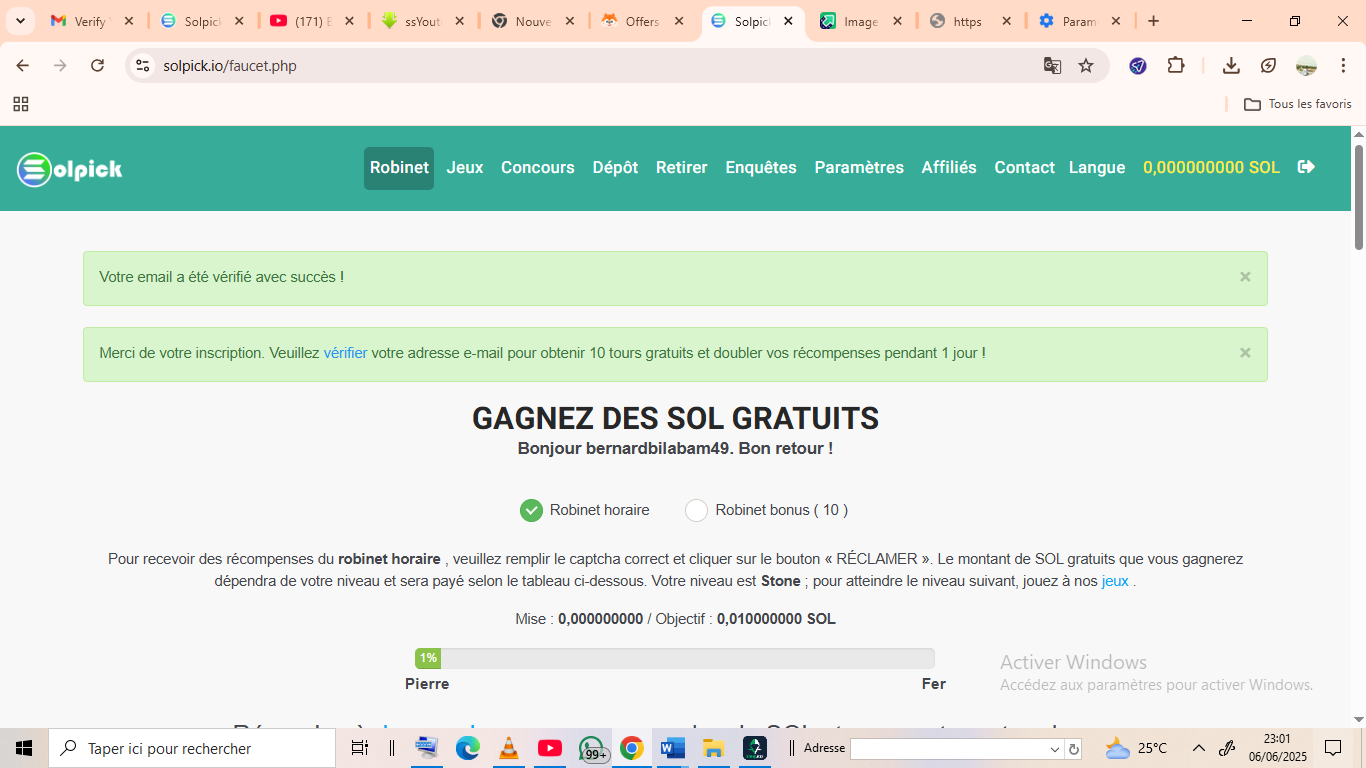The image size is (1366, 768).
Task: Open the Affiliés menu item
Action: click(949, 168)
